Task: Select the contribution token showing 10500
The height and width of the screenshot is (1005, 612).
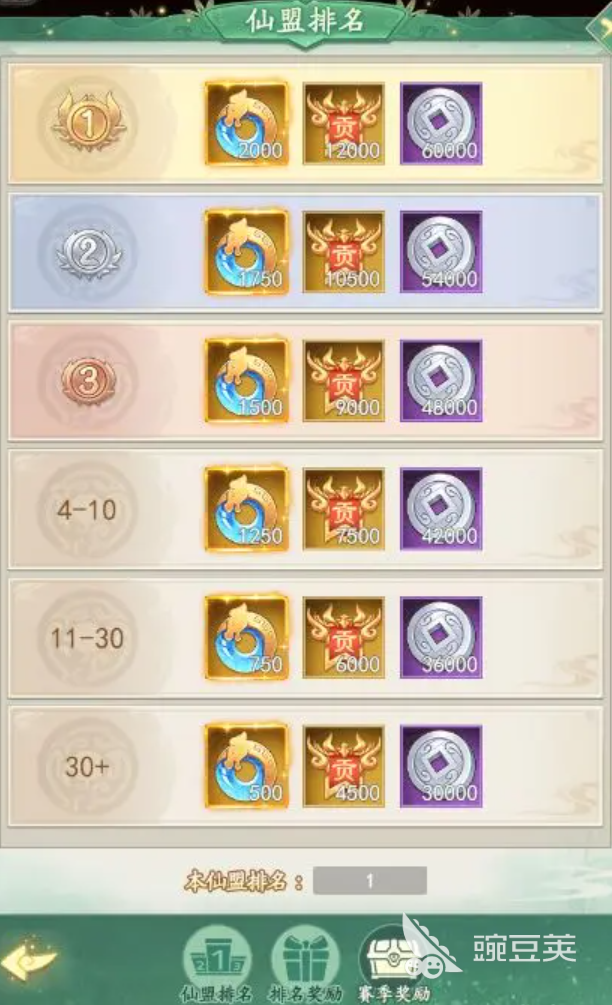Action: [343, 253]
